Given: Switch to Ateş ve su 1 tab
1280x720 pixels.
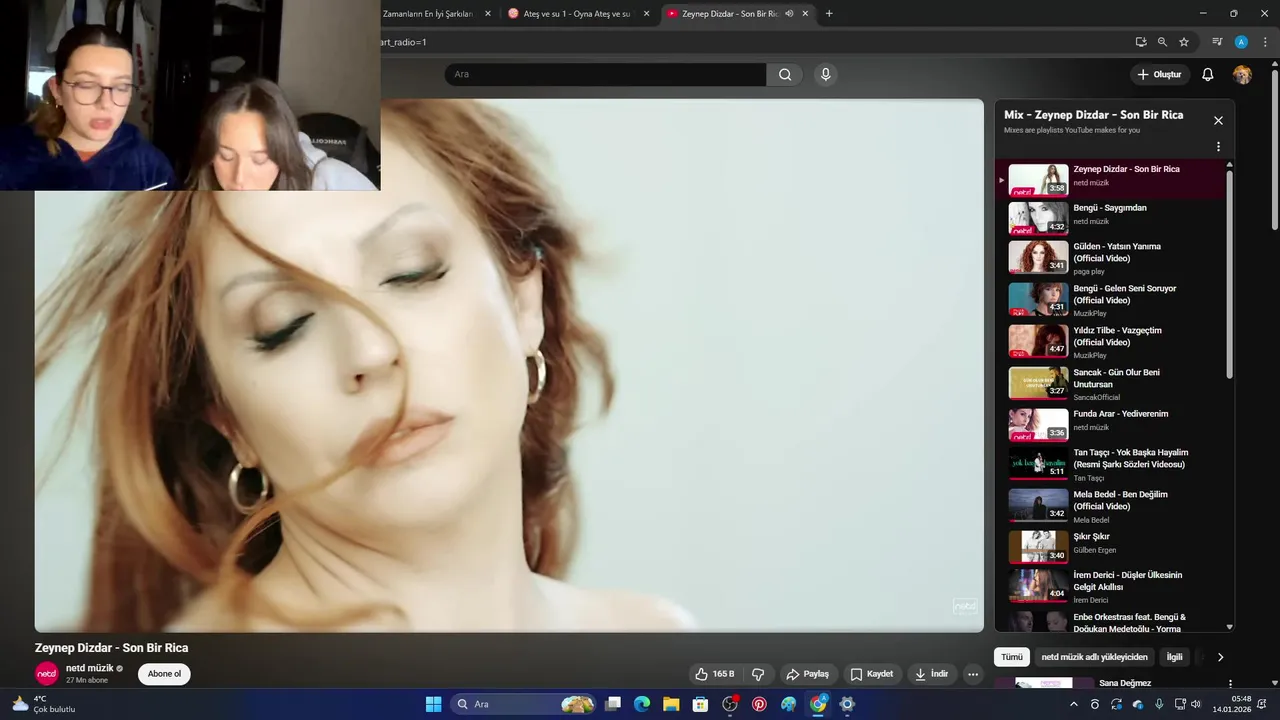Looking at the screenshot, I should coord(577,14).
